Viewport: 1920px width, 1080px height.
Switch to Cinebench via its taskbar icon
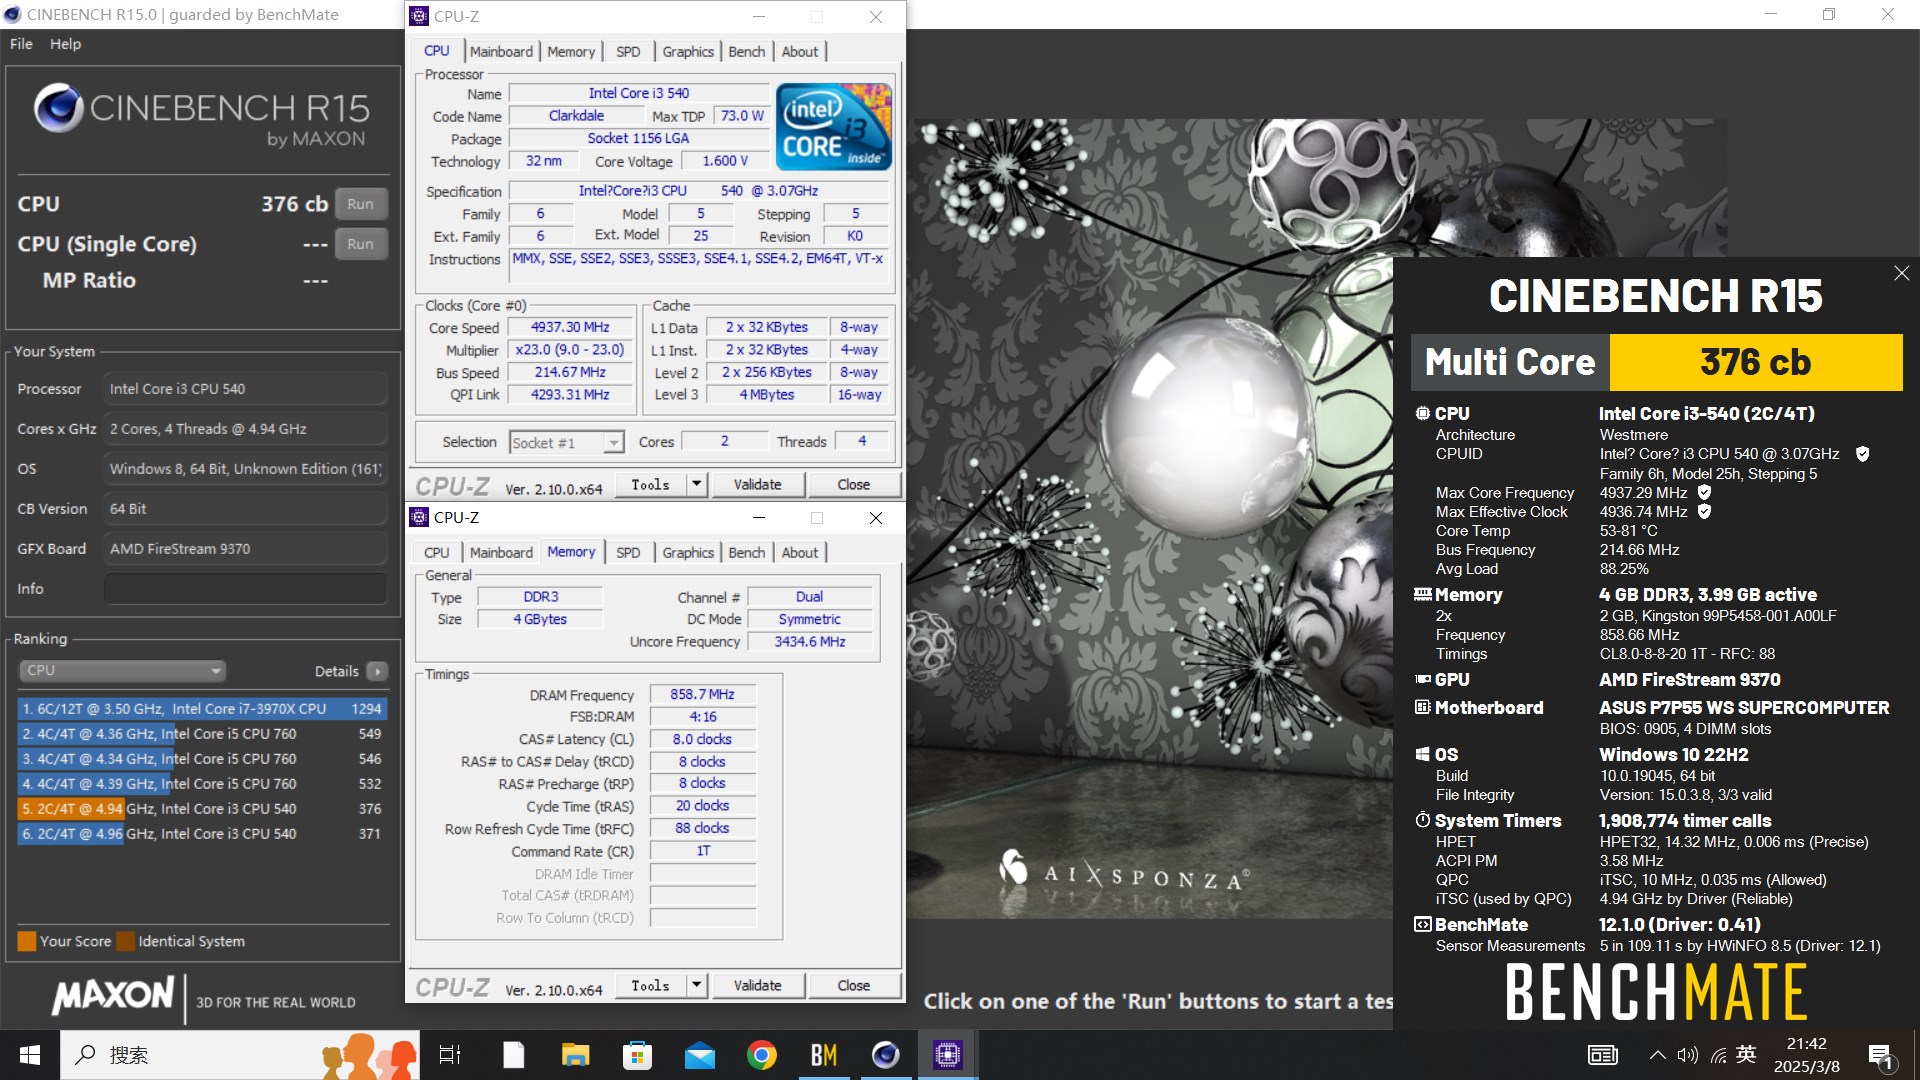886,1055
